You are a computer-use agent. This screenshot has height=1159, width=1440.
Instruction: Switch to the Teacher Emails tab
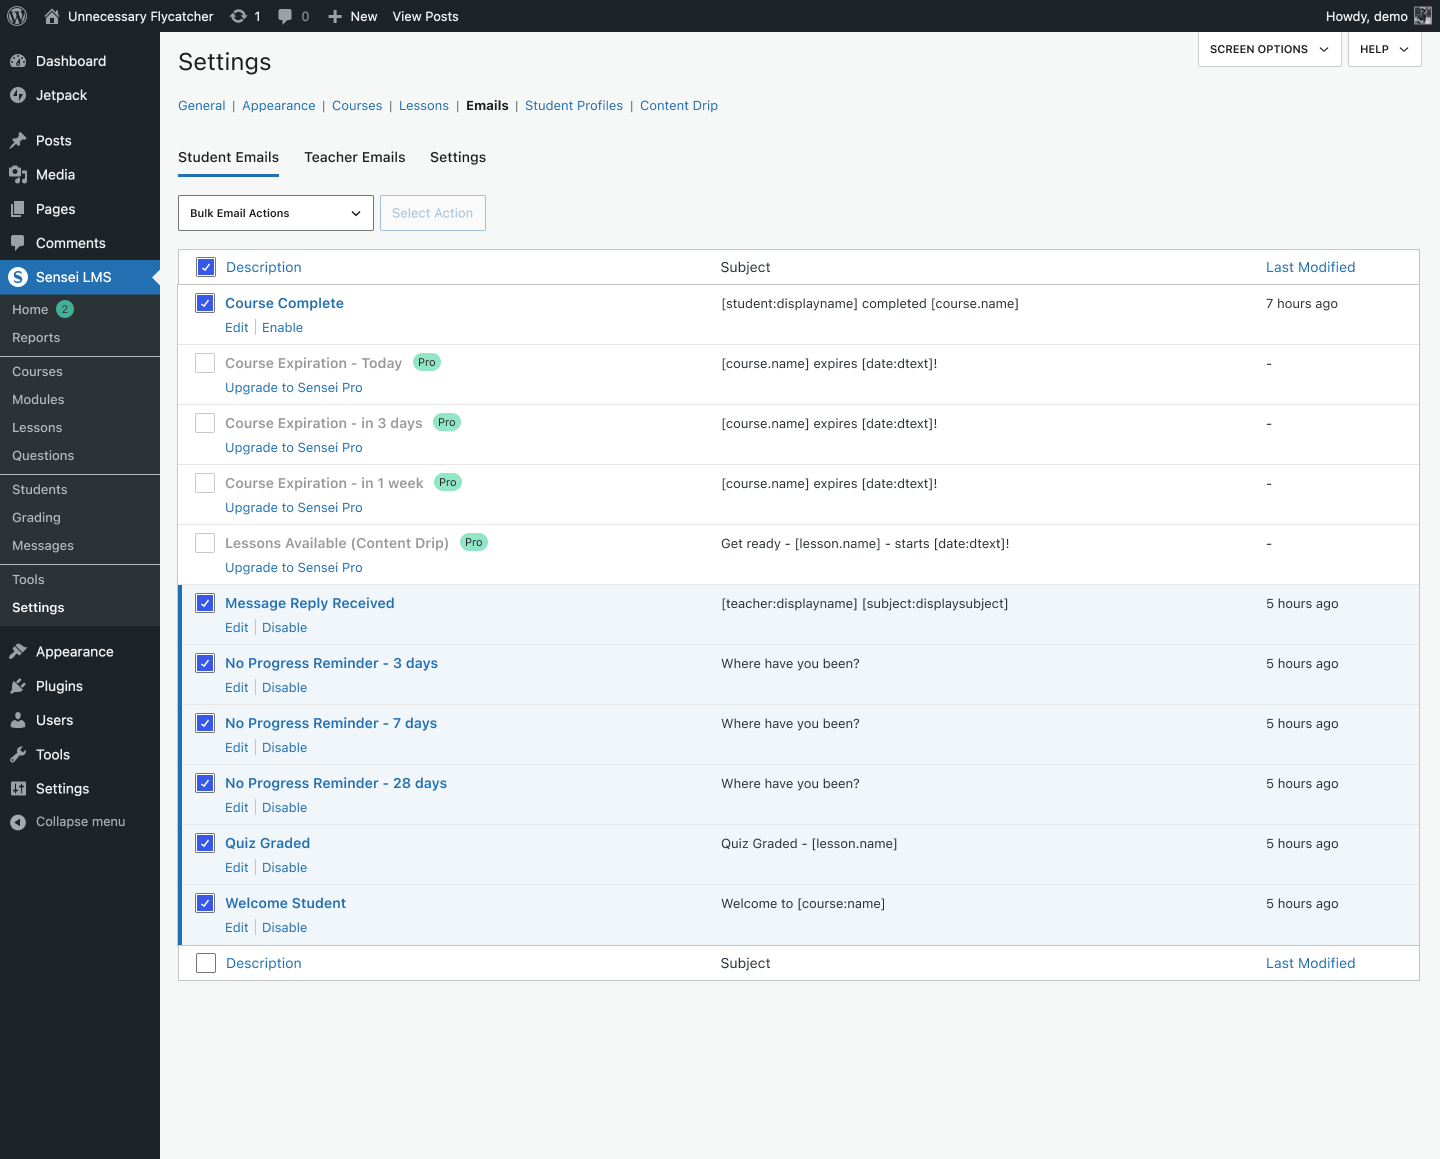click(355, 157)
